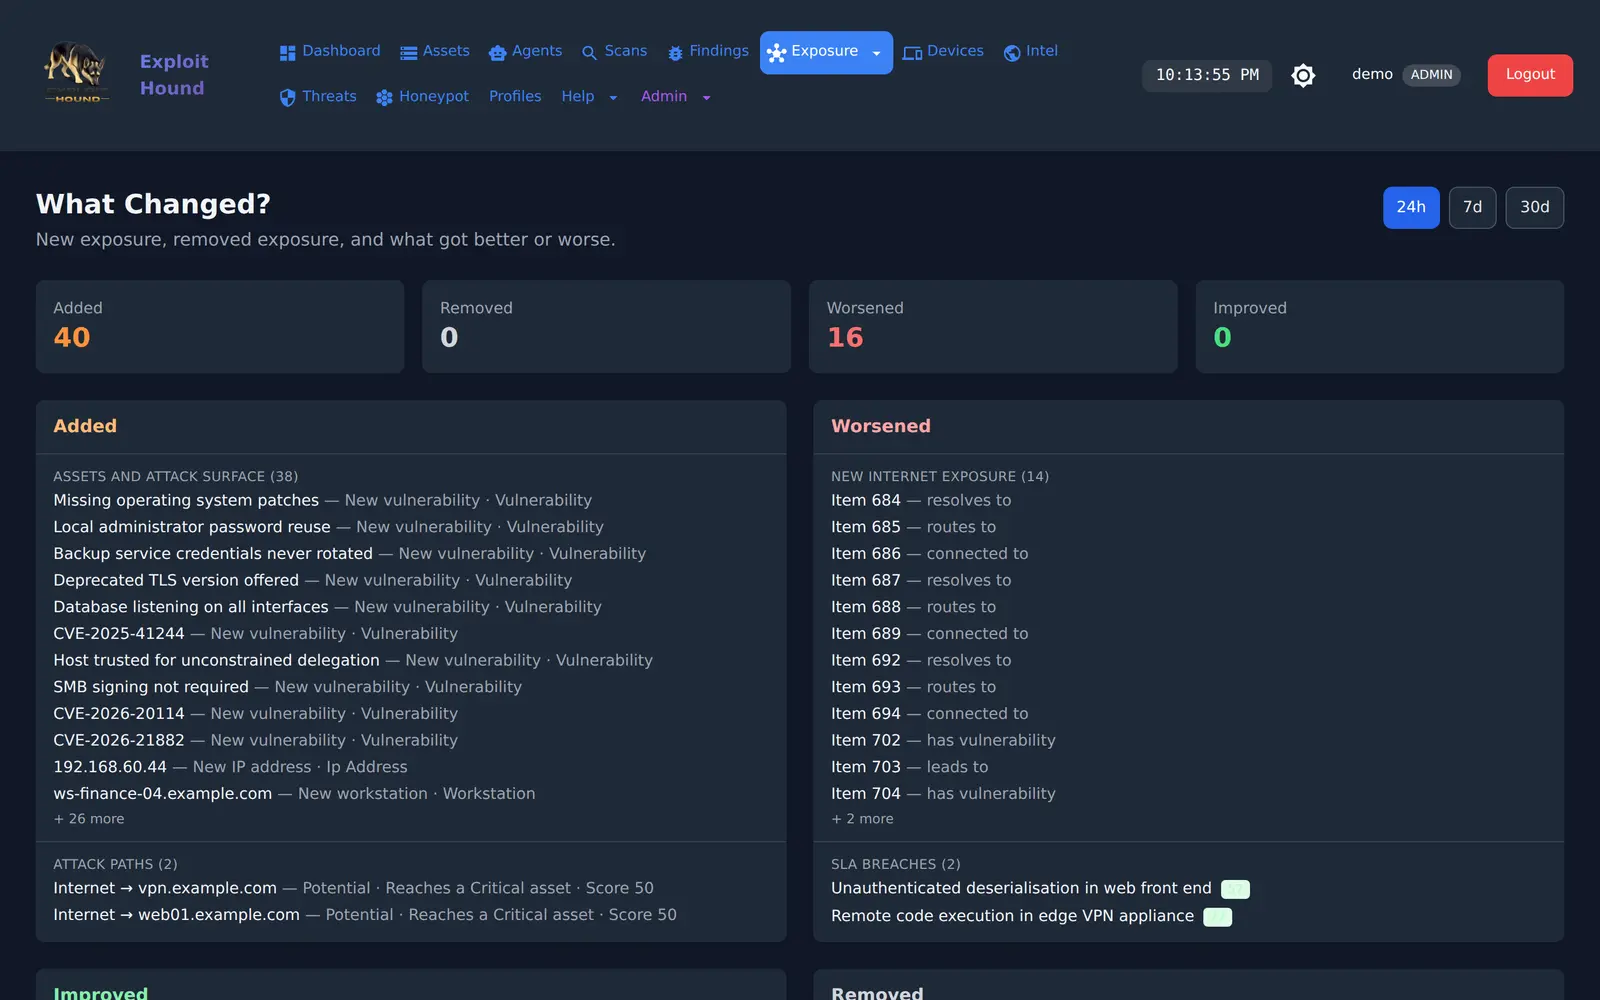Click '+ 2 more' under Worsened
This screenshot has height=1000, width=1600.
click(862, 818)
